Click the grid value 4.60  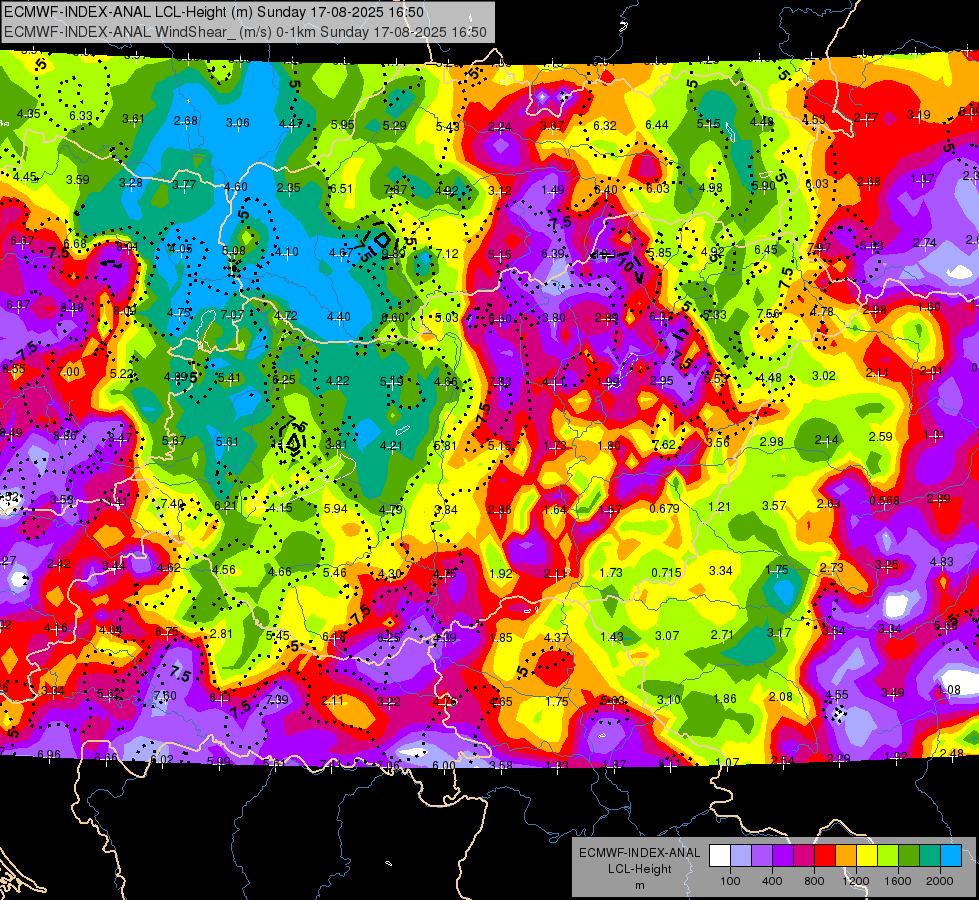(x=236, y=186)
